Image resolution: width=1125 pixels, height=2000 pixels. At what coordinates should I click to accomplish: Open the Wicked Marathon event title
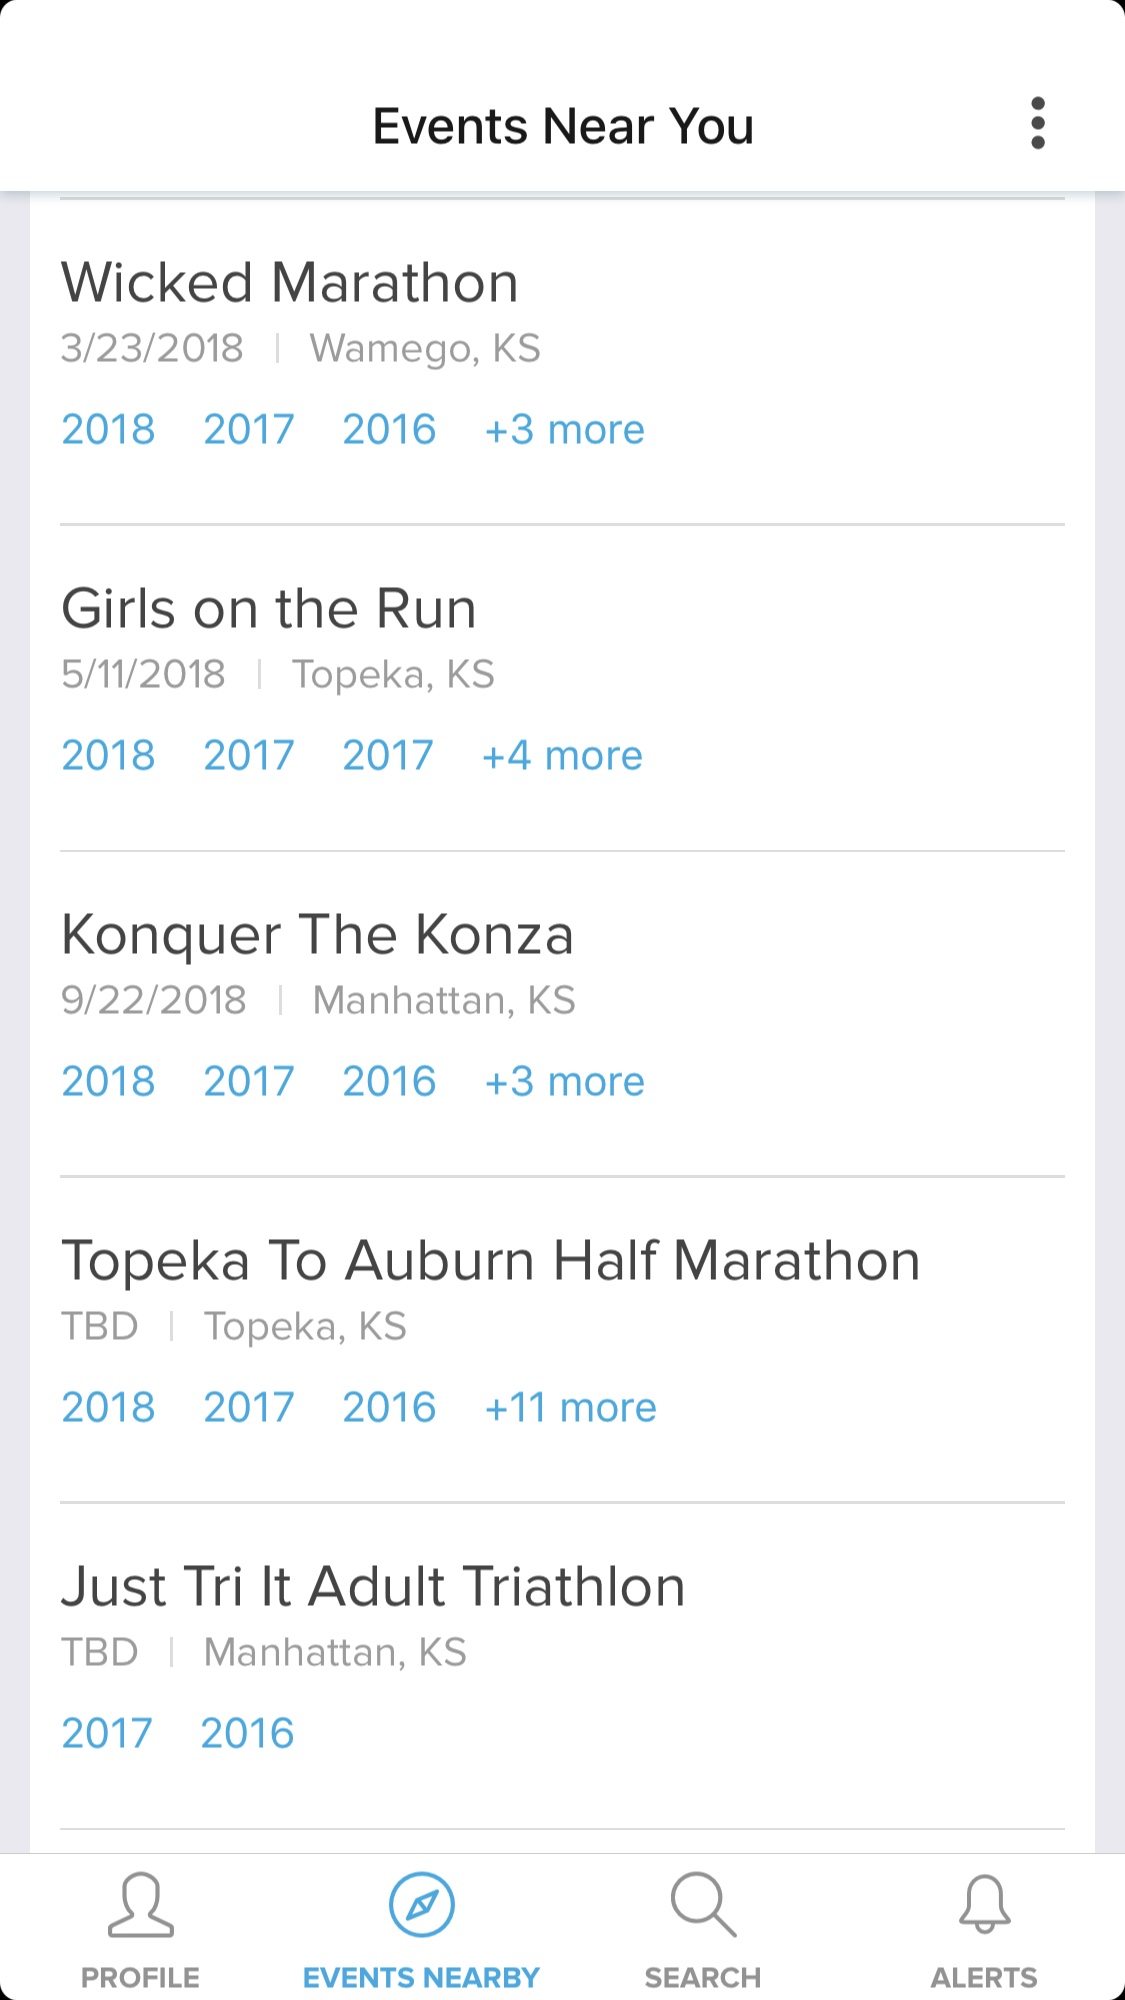(290, 283)
